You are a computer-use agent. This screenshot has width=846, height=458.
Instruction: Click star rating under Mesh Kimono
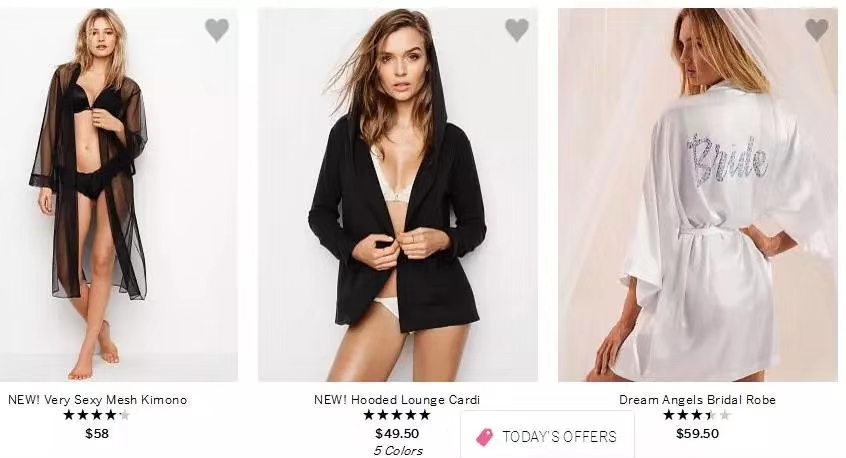[x=97, y=415]
